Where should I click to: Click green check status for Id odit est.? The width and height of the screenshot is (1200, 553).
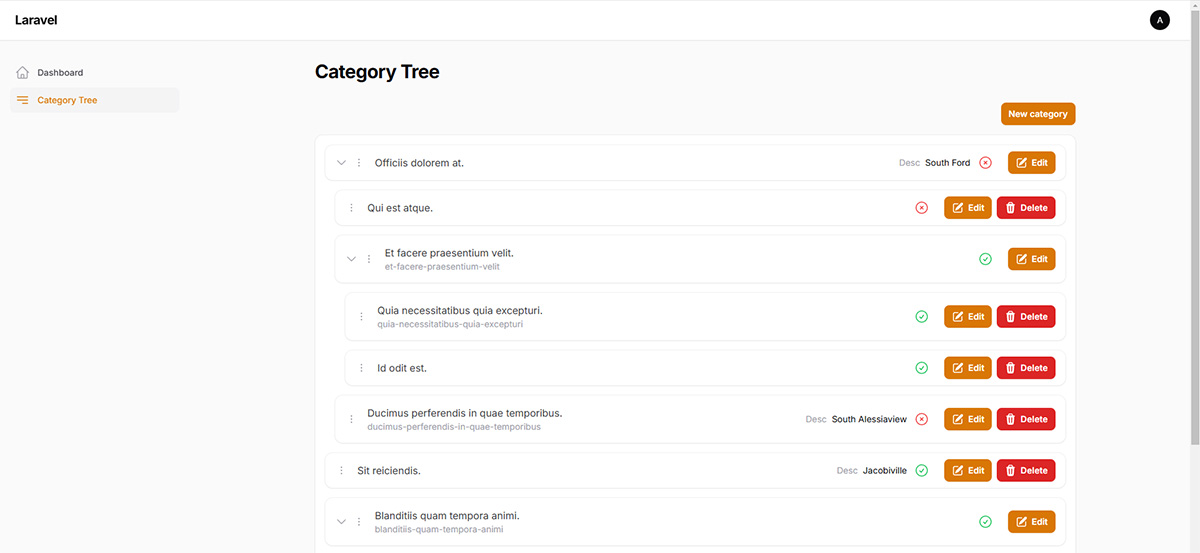click(x=922, y=368)
